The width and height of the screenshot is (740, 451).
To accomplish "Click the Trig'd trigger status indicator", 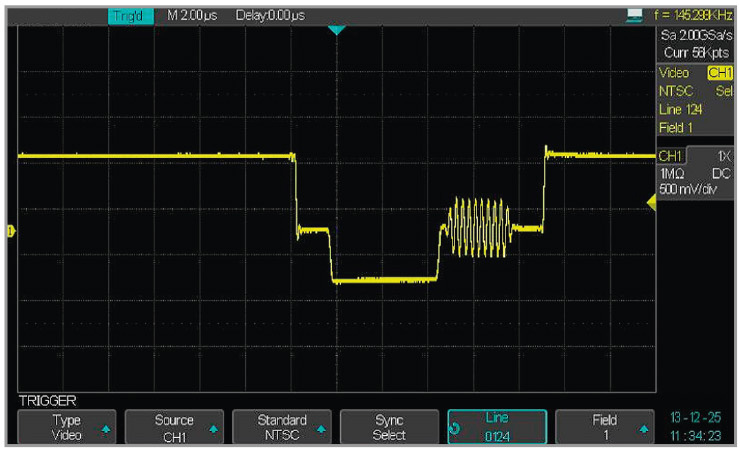I will [130, 17].
